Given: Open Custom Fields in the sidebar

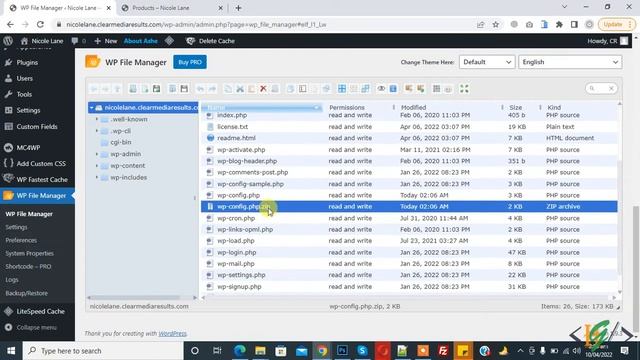Looking at the screenshot, I should pos(37,127).
